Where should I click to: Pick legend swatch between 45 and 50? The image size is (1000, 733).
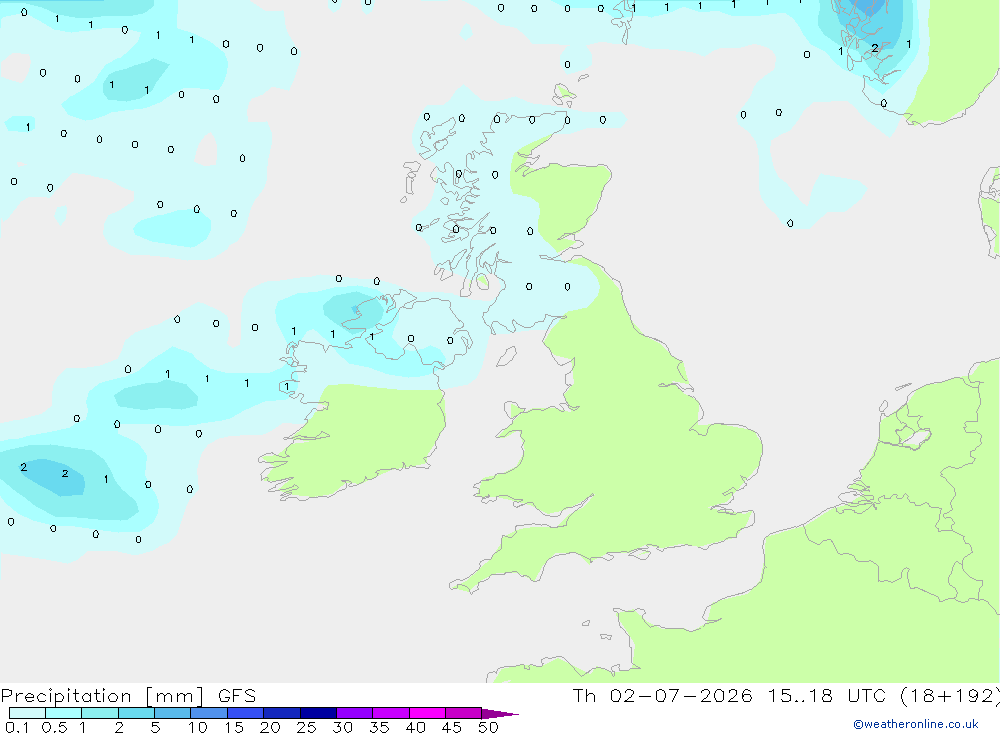tap(464, 713)
